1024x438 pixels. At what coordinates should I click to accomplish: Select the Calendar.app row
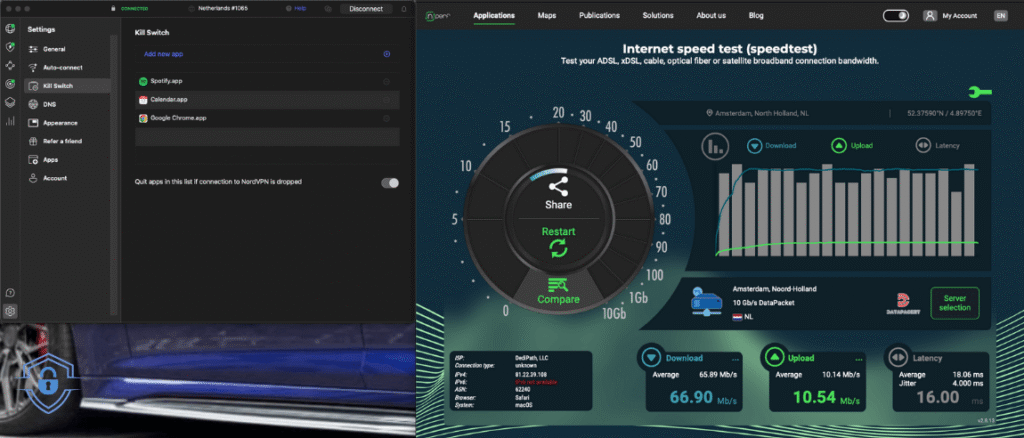[x=267, y=100]
